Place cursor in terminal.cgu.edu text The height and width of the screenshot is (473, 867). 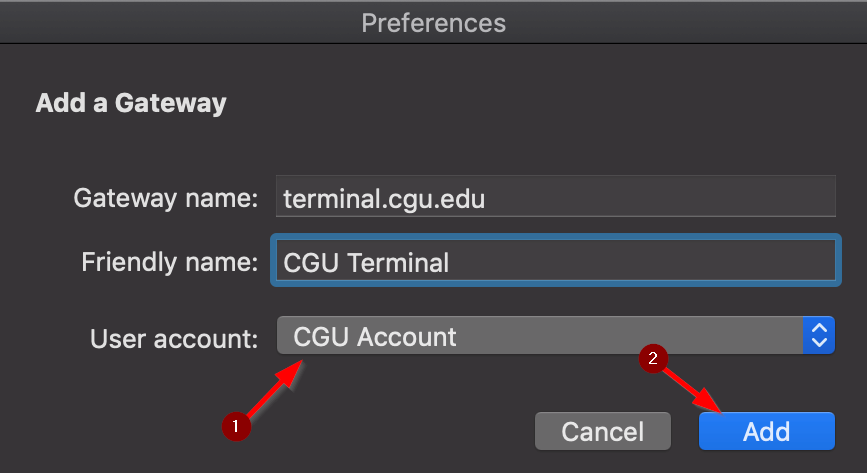click(384, 199)
